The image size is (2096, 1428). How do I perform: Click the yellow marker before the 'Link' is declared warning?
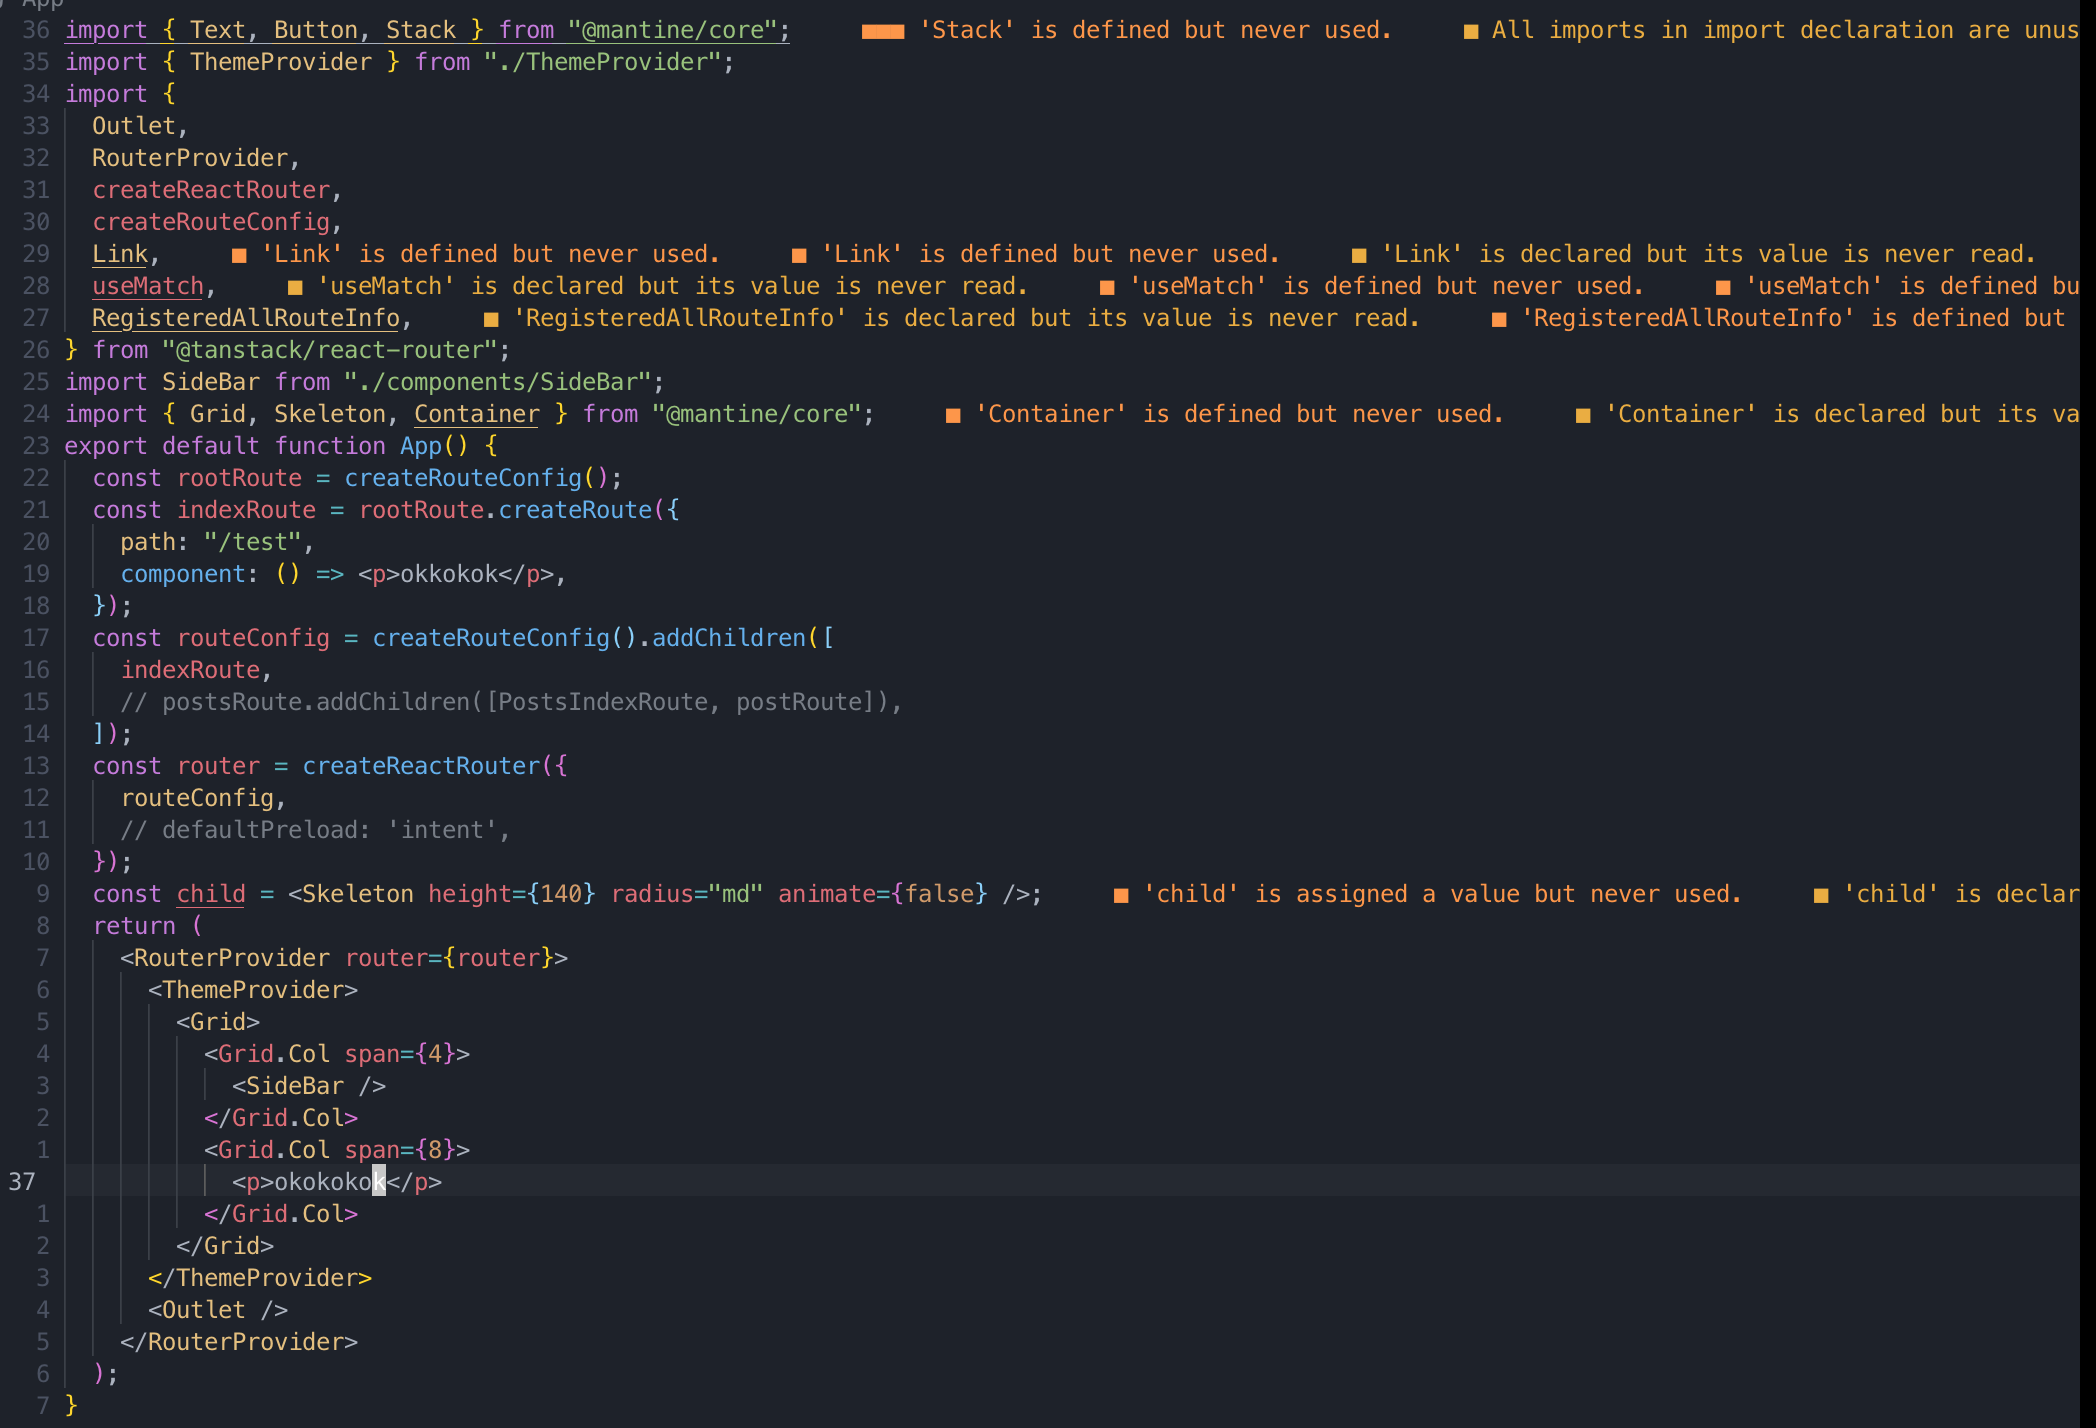pos(1358,255)
